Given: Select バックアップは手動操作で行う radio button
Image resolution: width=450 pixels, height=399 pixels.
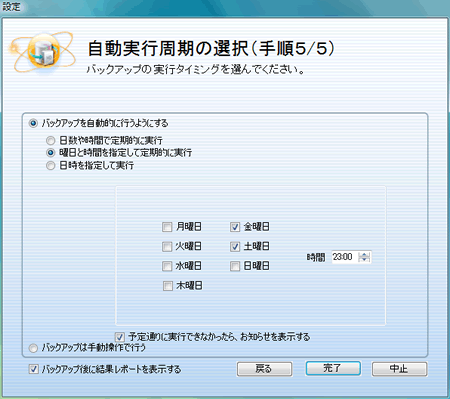Looking at the screenshot, I should click(x=33, y=348).
